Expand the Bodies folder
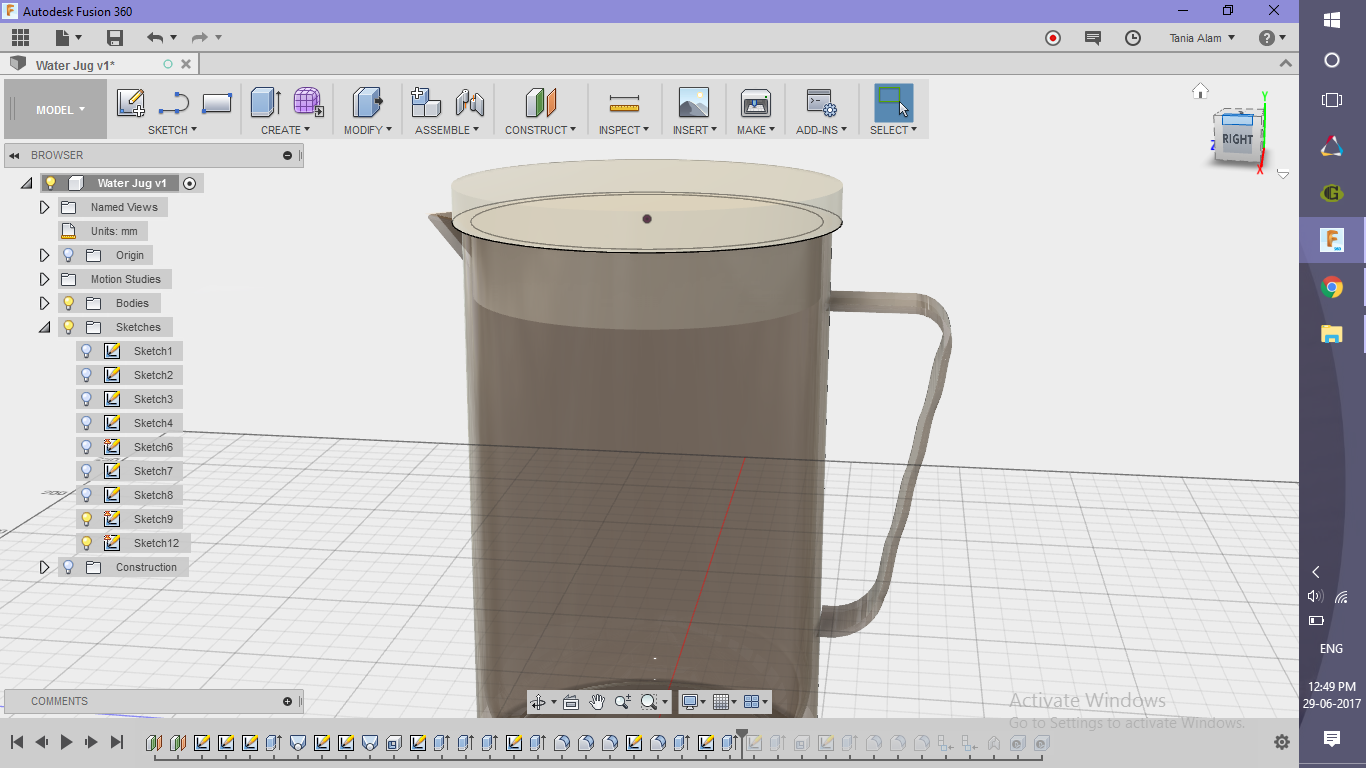Image resolution: width=1366 pixels, height=768 pixels. [x=44, y=303]
